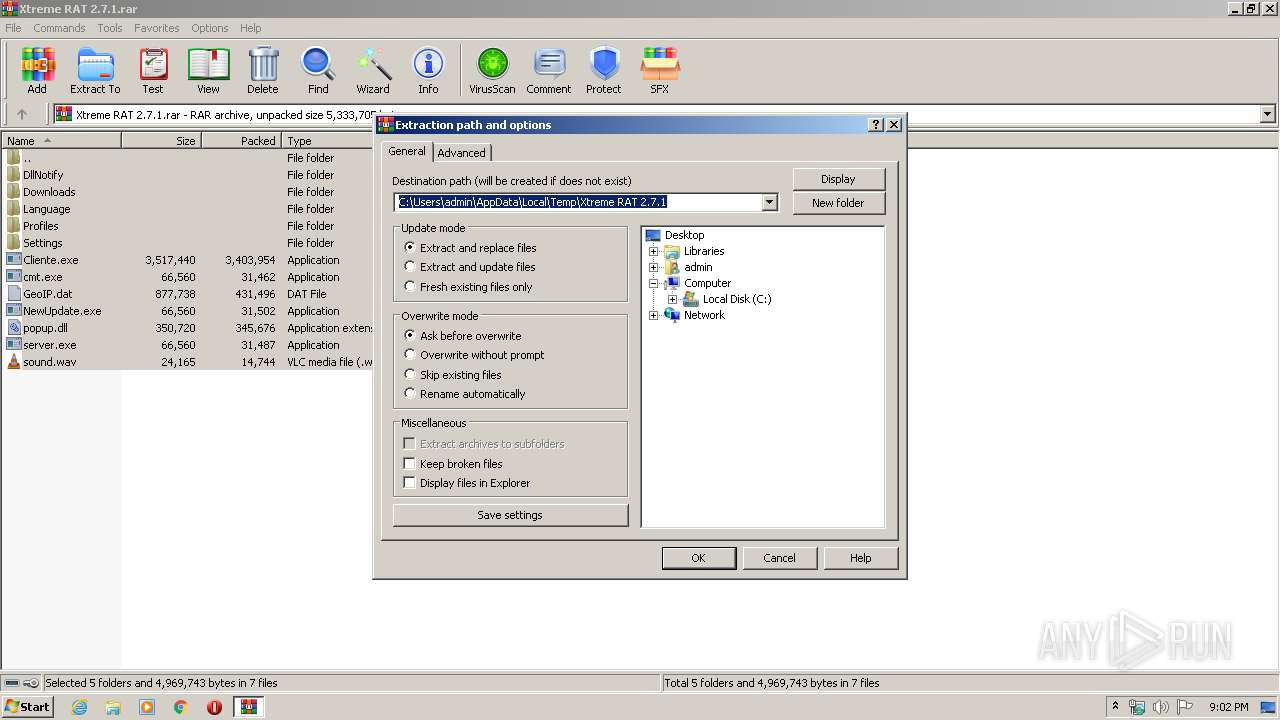Collapse Computer node in folder tree
The image size is (1280, 720).
(654, 283)
